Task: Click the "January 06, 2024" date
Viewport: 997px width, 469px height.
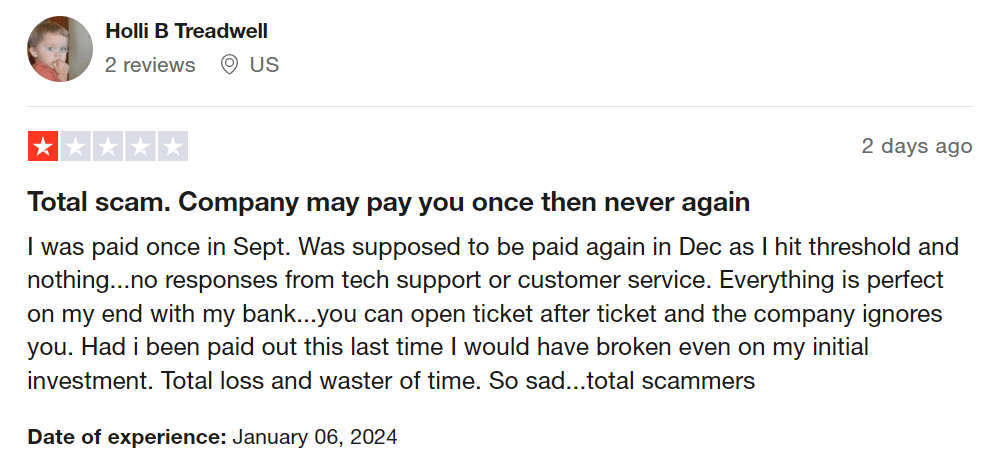Action: point(315,437)
